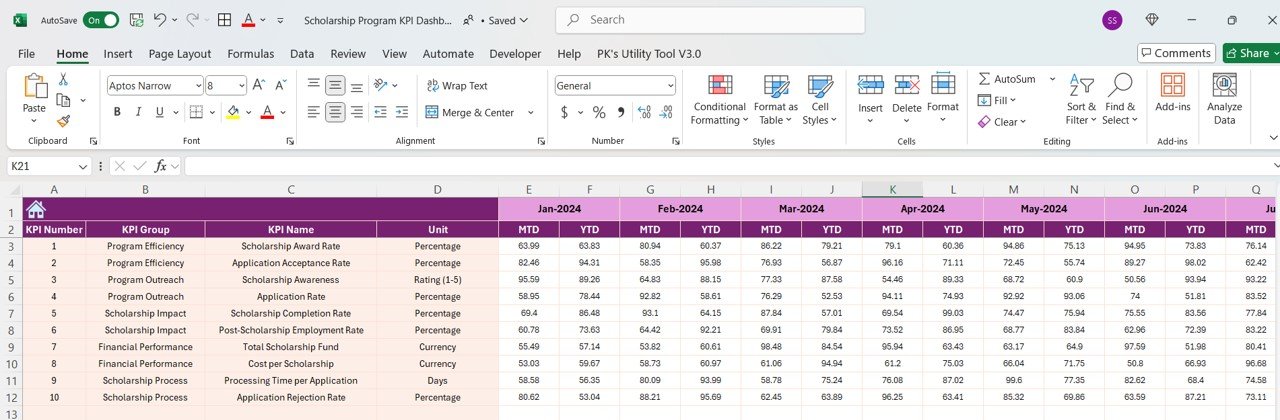Screen dimensions: 1280x420
Task: Switch to the Page Layout tab
Action: click(x=180, y=54)
